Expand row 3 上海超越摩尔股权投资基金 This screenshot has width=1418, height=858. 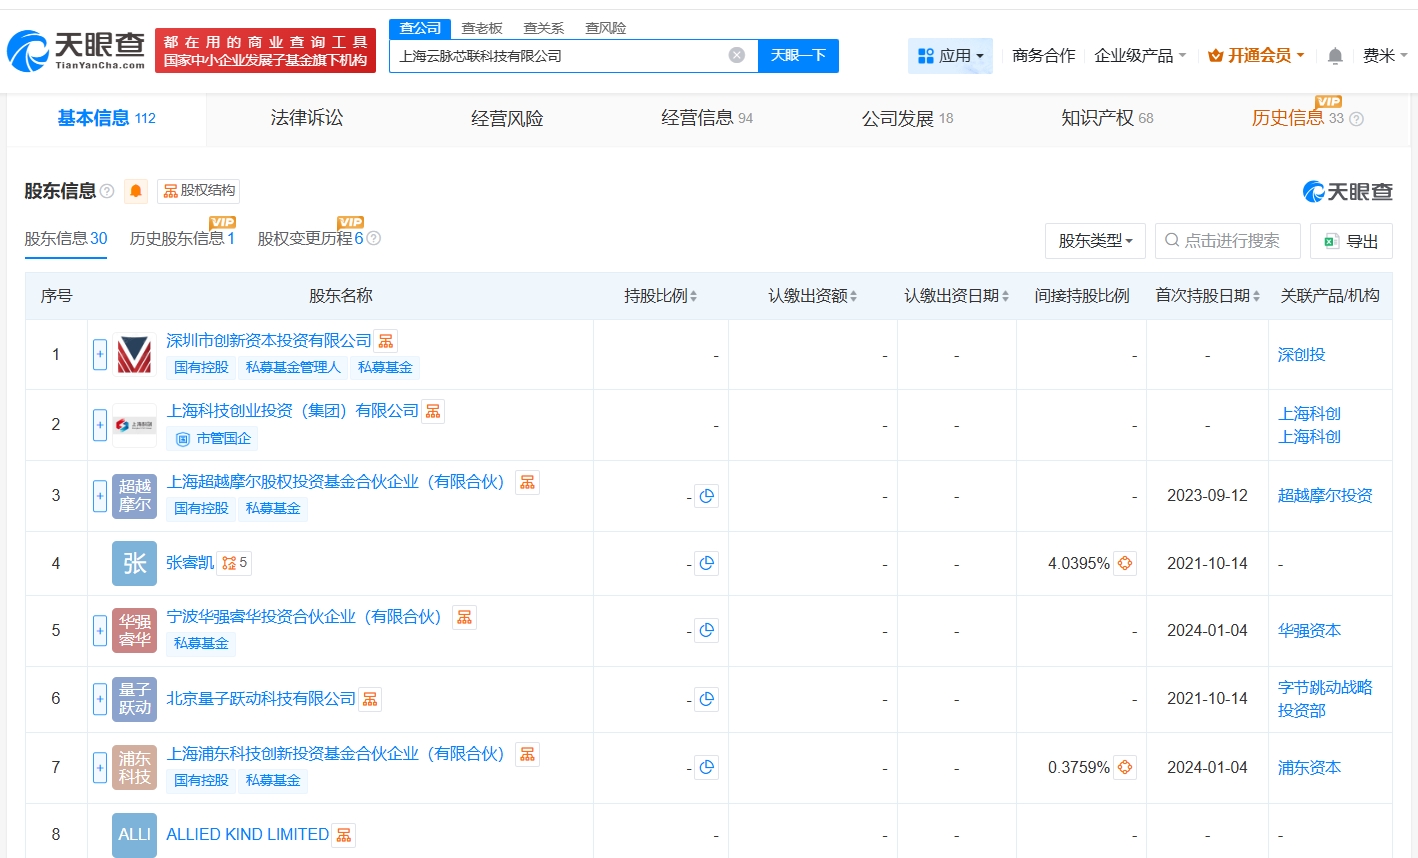coord(100,496)
